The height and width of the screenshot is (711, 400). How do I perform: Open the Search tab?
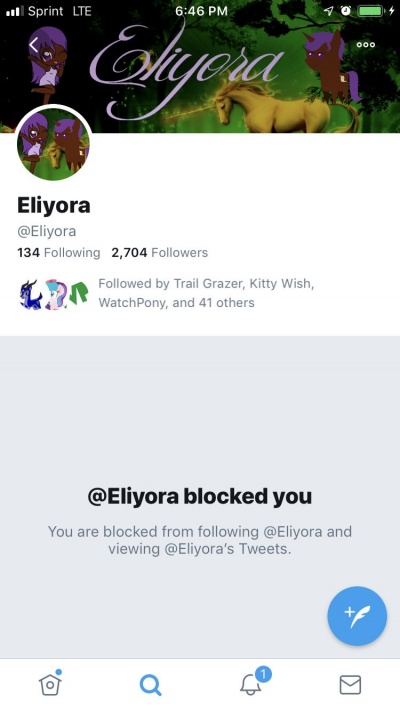(150, 685)
